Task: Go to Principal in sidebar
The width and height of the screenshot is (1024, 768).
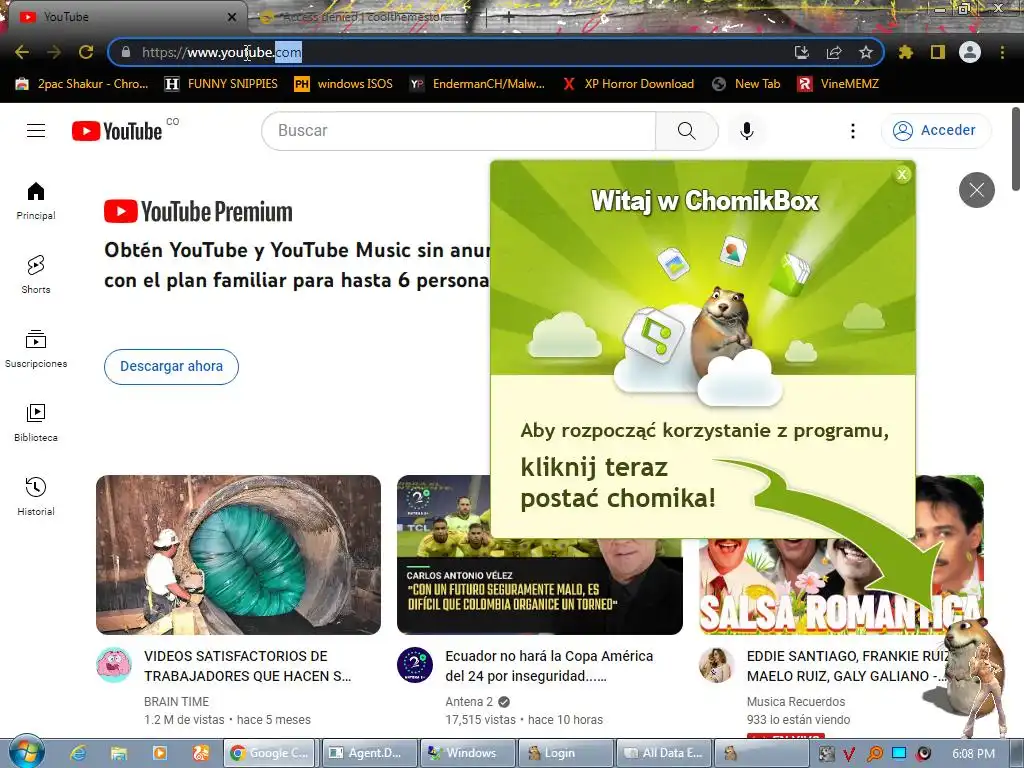Action: click(36, 201)
